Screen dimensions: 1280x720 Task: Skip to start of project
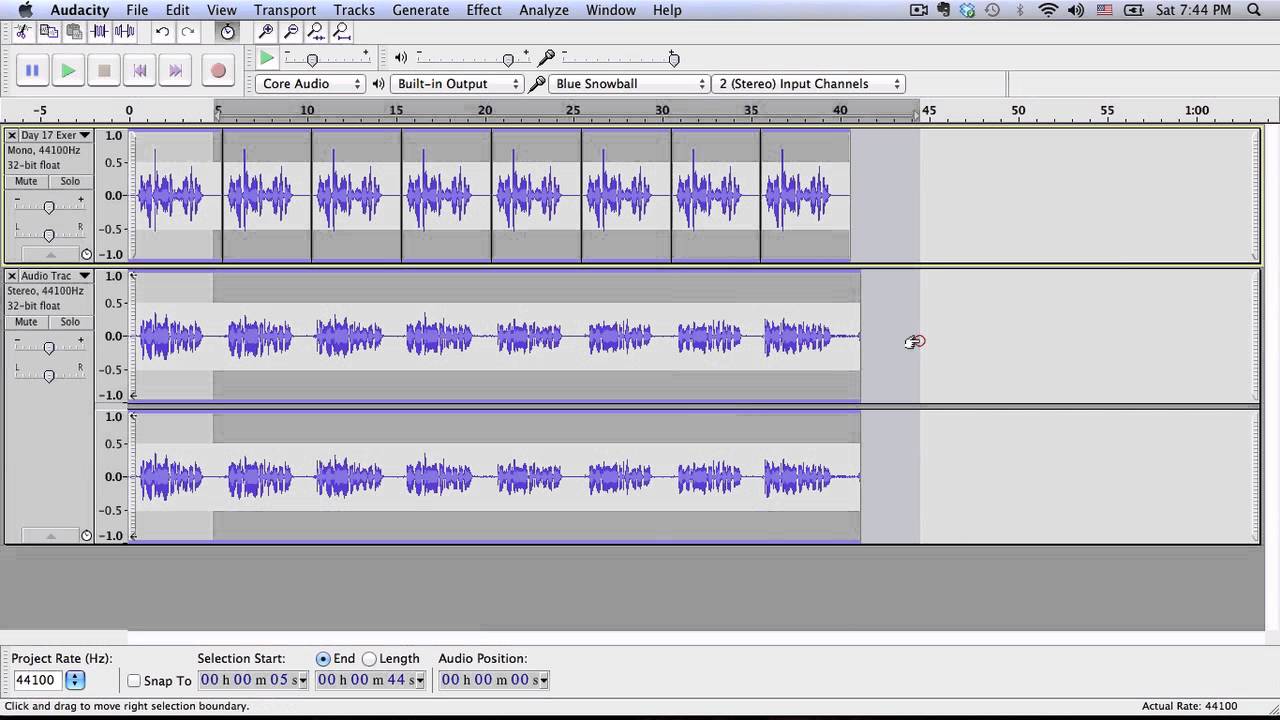click(x=140, y=70)
